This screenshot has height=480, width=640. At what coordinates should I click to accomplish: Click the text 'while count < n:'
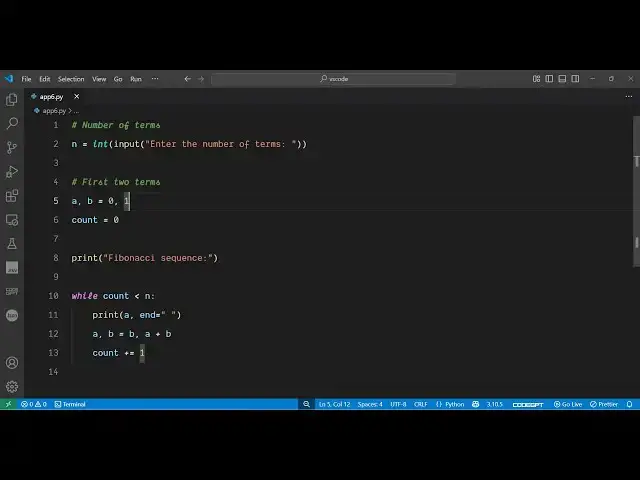(113, 296)
